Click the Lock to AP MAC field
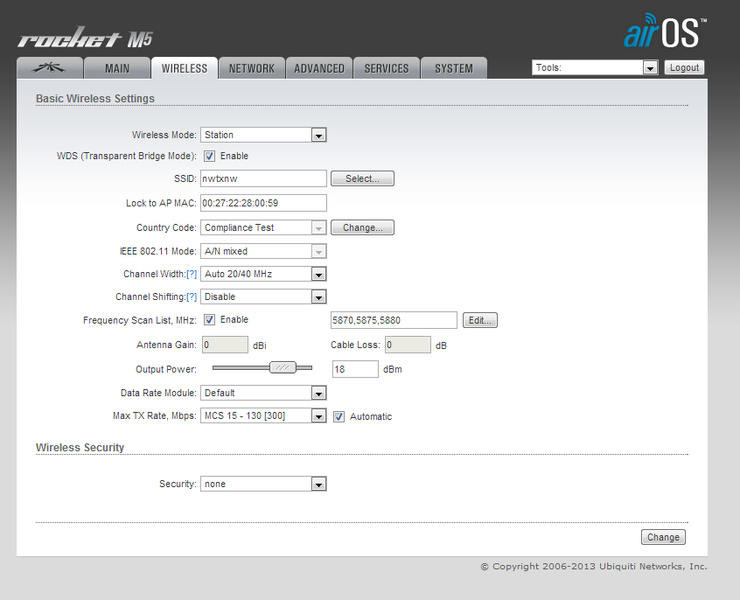The height and width of the screenshot is (600, 740). click(x=263, y=203)
